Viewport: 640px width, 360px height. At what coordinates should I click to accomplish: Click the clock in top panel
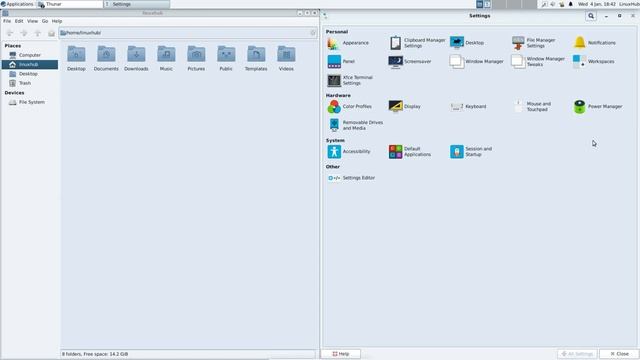[596, 4]
